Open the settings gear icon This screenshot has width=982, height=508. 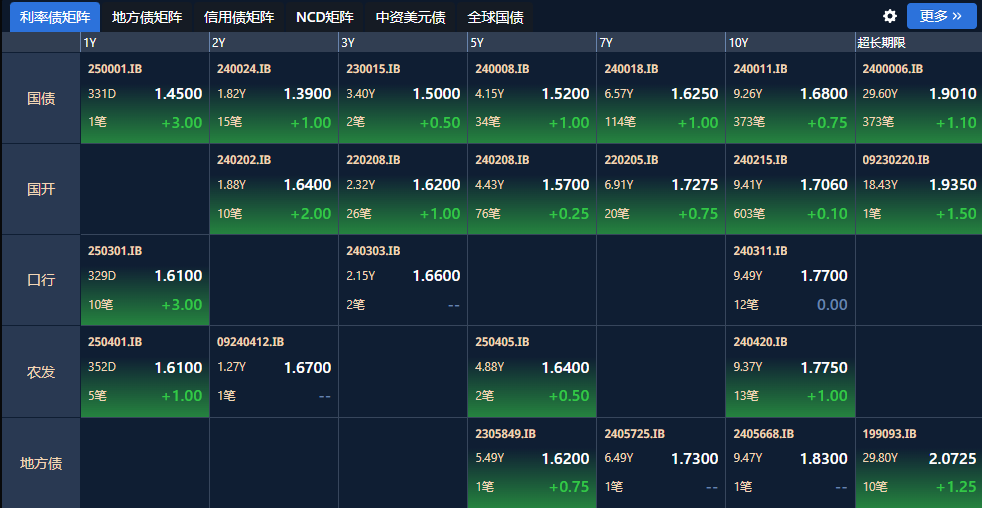point(890,16)
